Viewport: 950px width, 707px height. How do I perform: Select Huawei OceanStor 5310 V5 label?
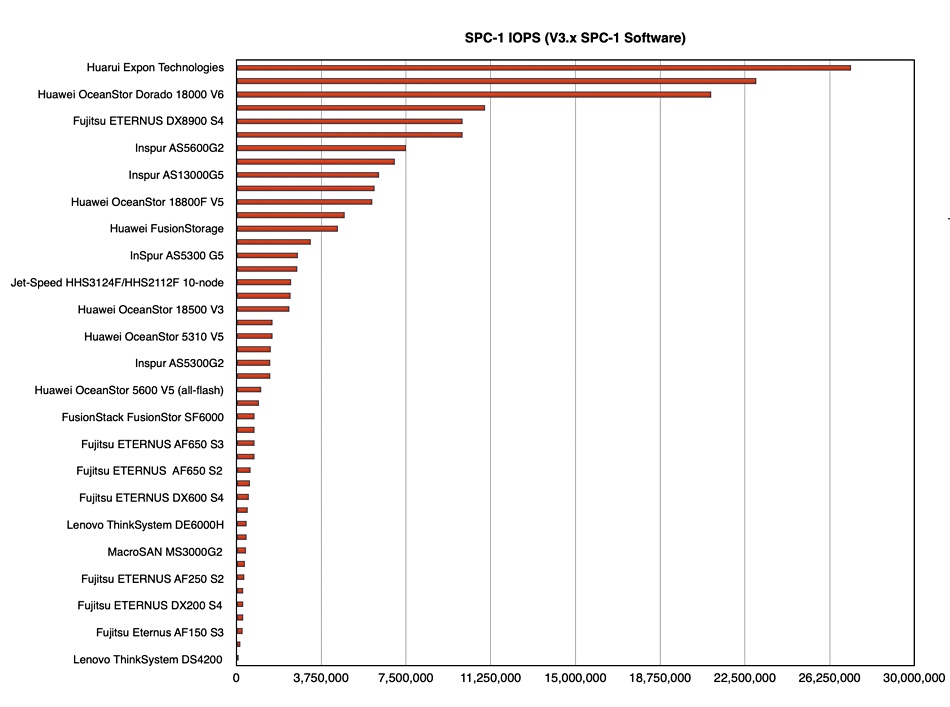tap(154, 336)
